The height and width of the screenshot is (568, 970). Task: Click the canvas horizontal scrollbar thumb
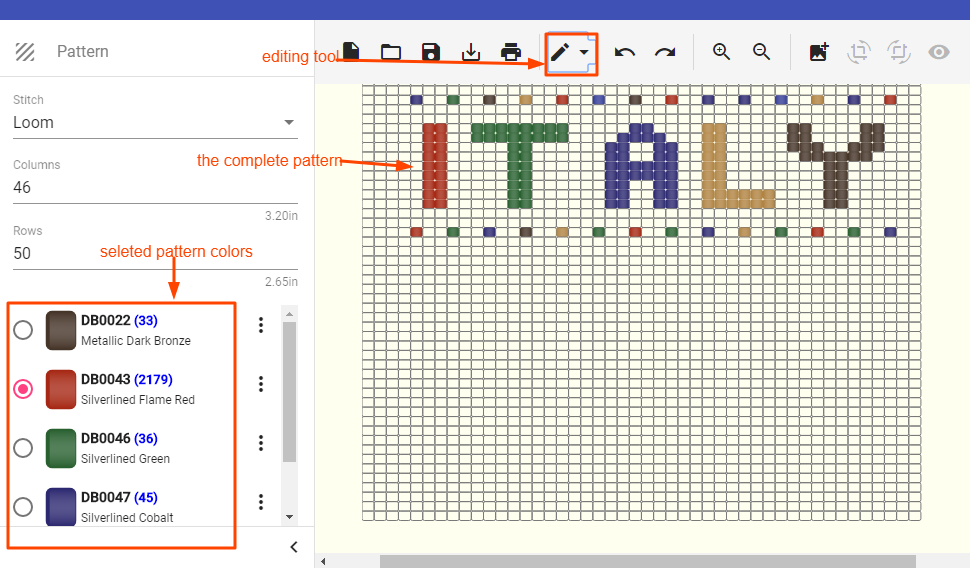coord(647,561)
